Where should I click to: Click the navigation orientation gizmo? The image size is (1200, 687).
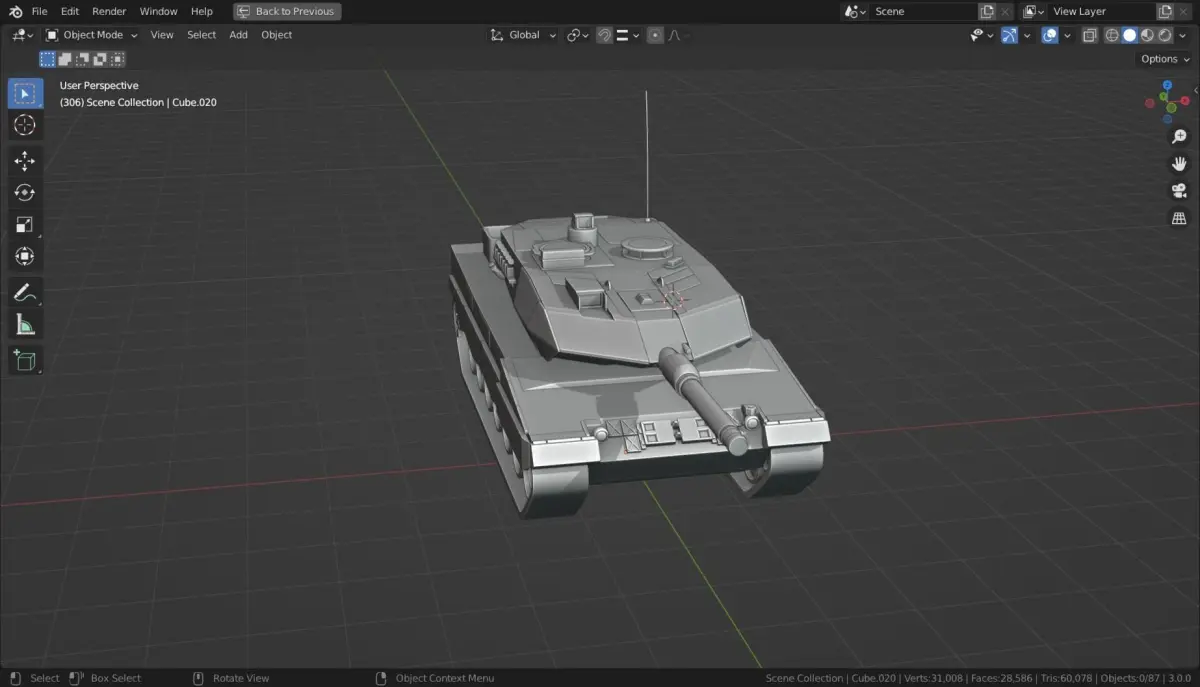[x=1169, y=101]
